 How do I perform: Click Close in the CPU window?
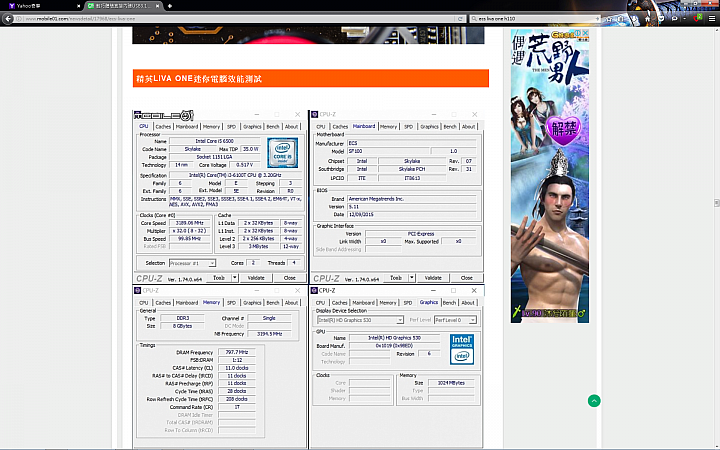click(x=289, y=278)
